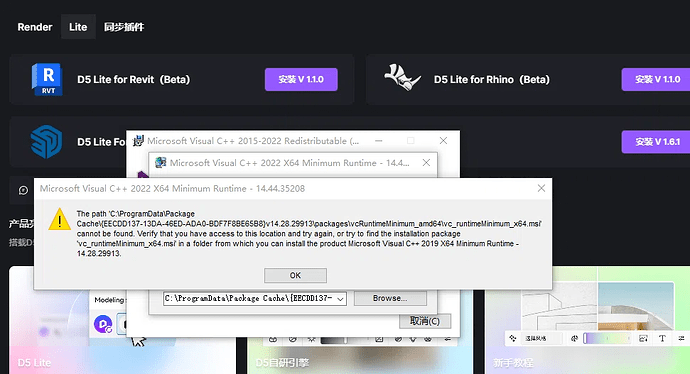Minimize the Visual C++ 2015-2022 Redistributable window
This screenshot has width=690, height=374.
[378, 141]
